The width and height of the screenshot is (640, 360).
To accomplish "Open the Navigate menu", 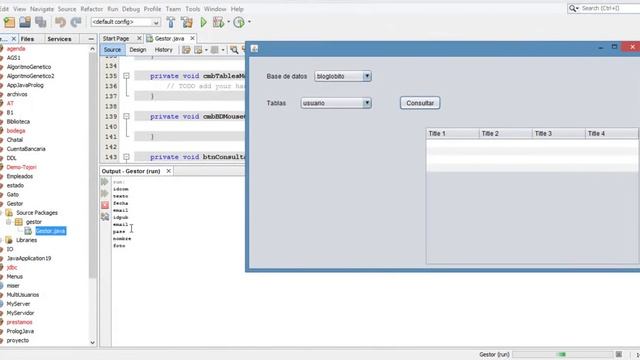I will [x=42, y=9].
